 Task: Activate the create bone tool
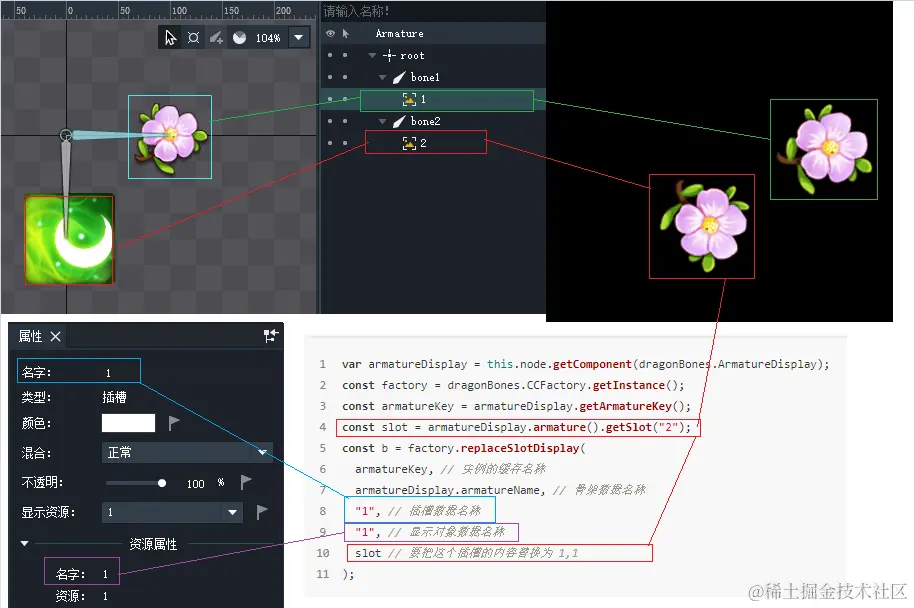216,38
